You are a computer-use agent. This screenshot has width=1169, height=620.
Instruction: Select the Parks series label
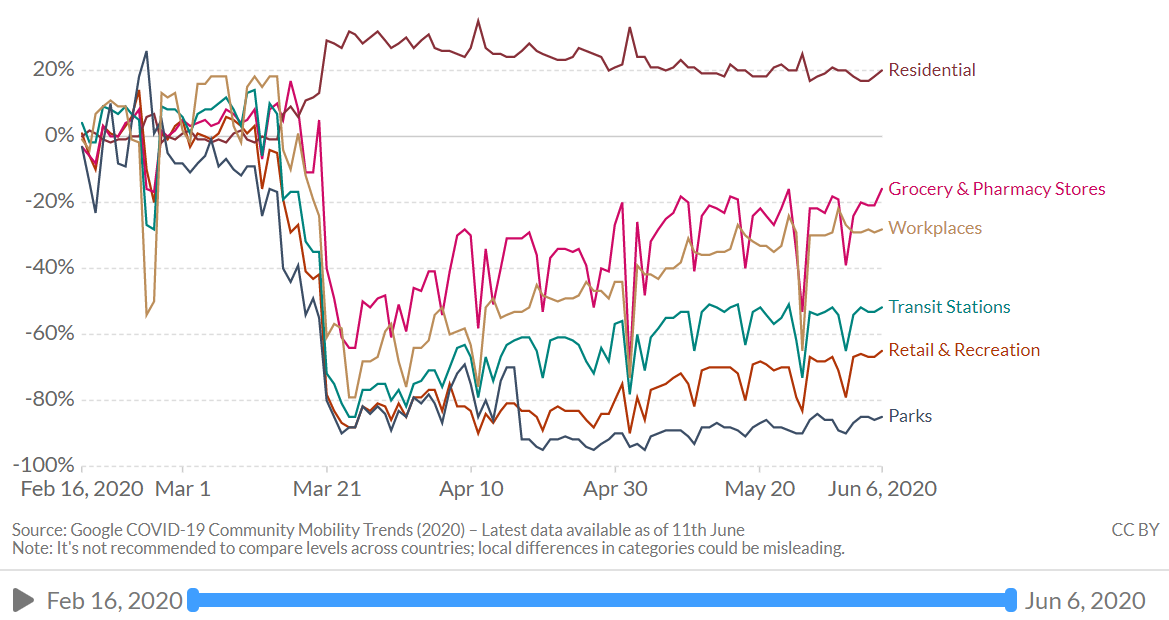(x=909, y=416)
